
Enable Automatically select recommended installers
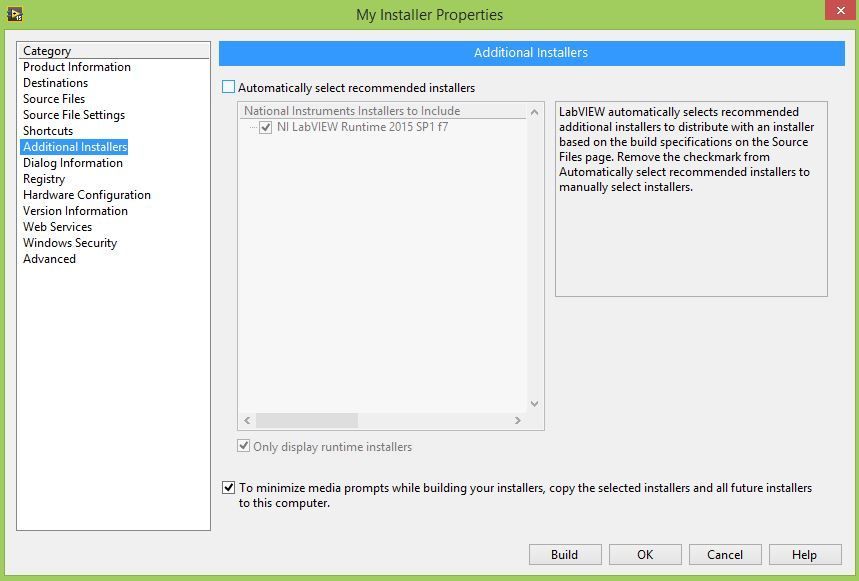tap(228, 87)
